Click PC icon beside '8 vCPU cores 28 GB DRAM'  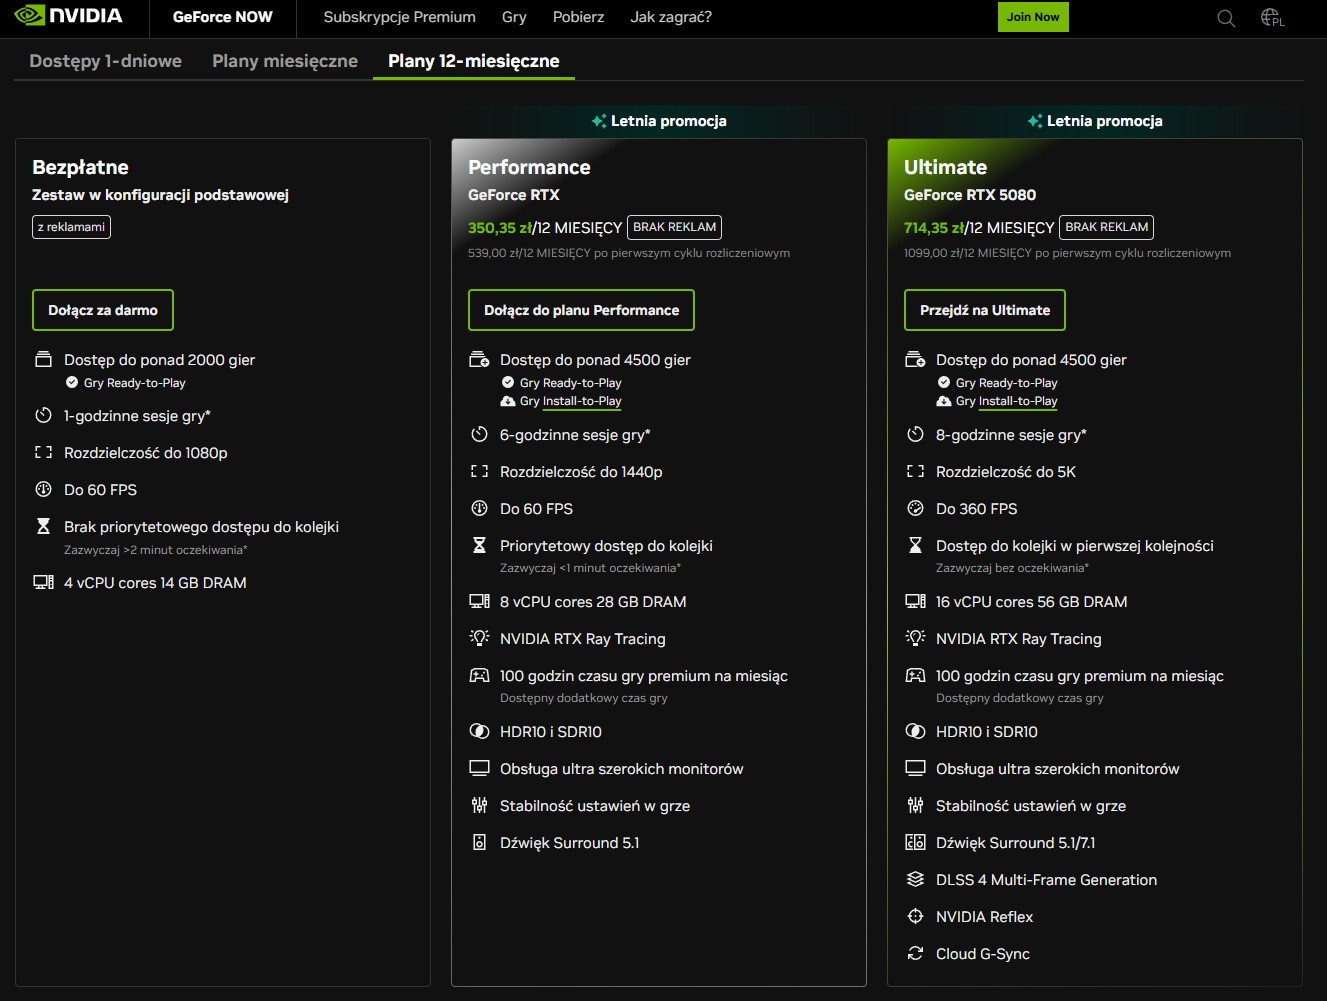tap(479, 601)
